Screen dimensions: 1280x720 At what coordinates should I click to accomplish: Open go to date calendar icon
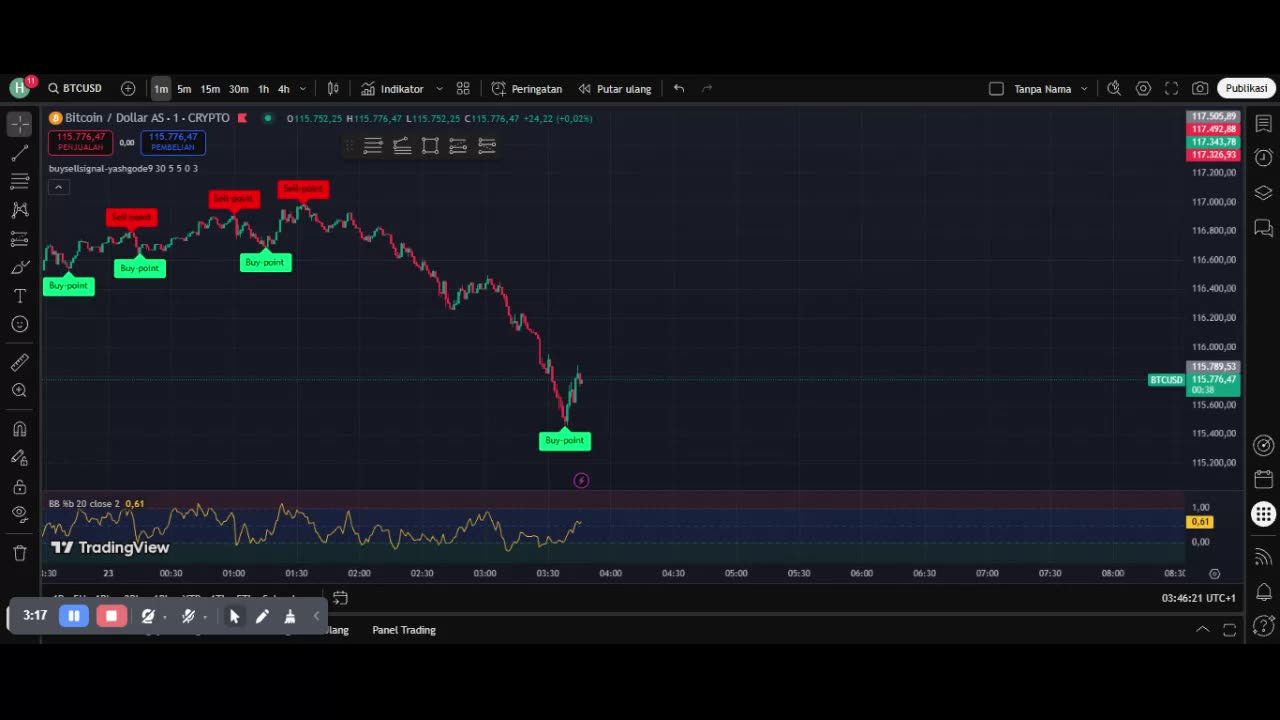340,598
